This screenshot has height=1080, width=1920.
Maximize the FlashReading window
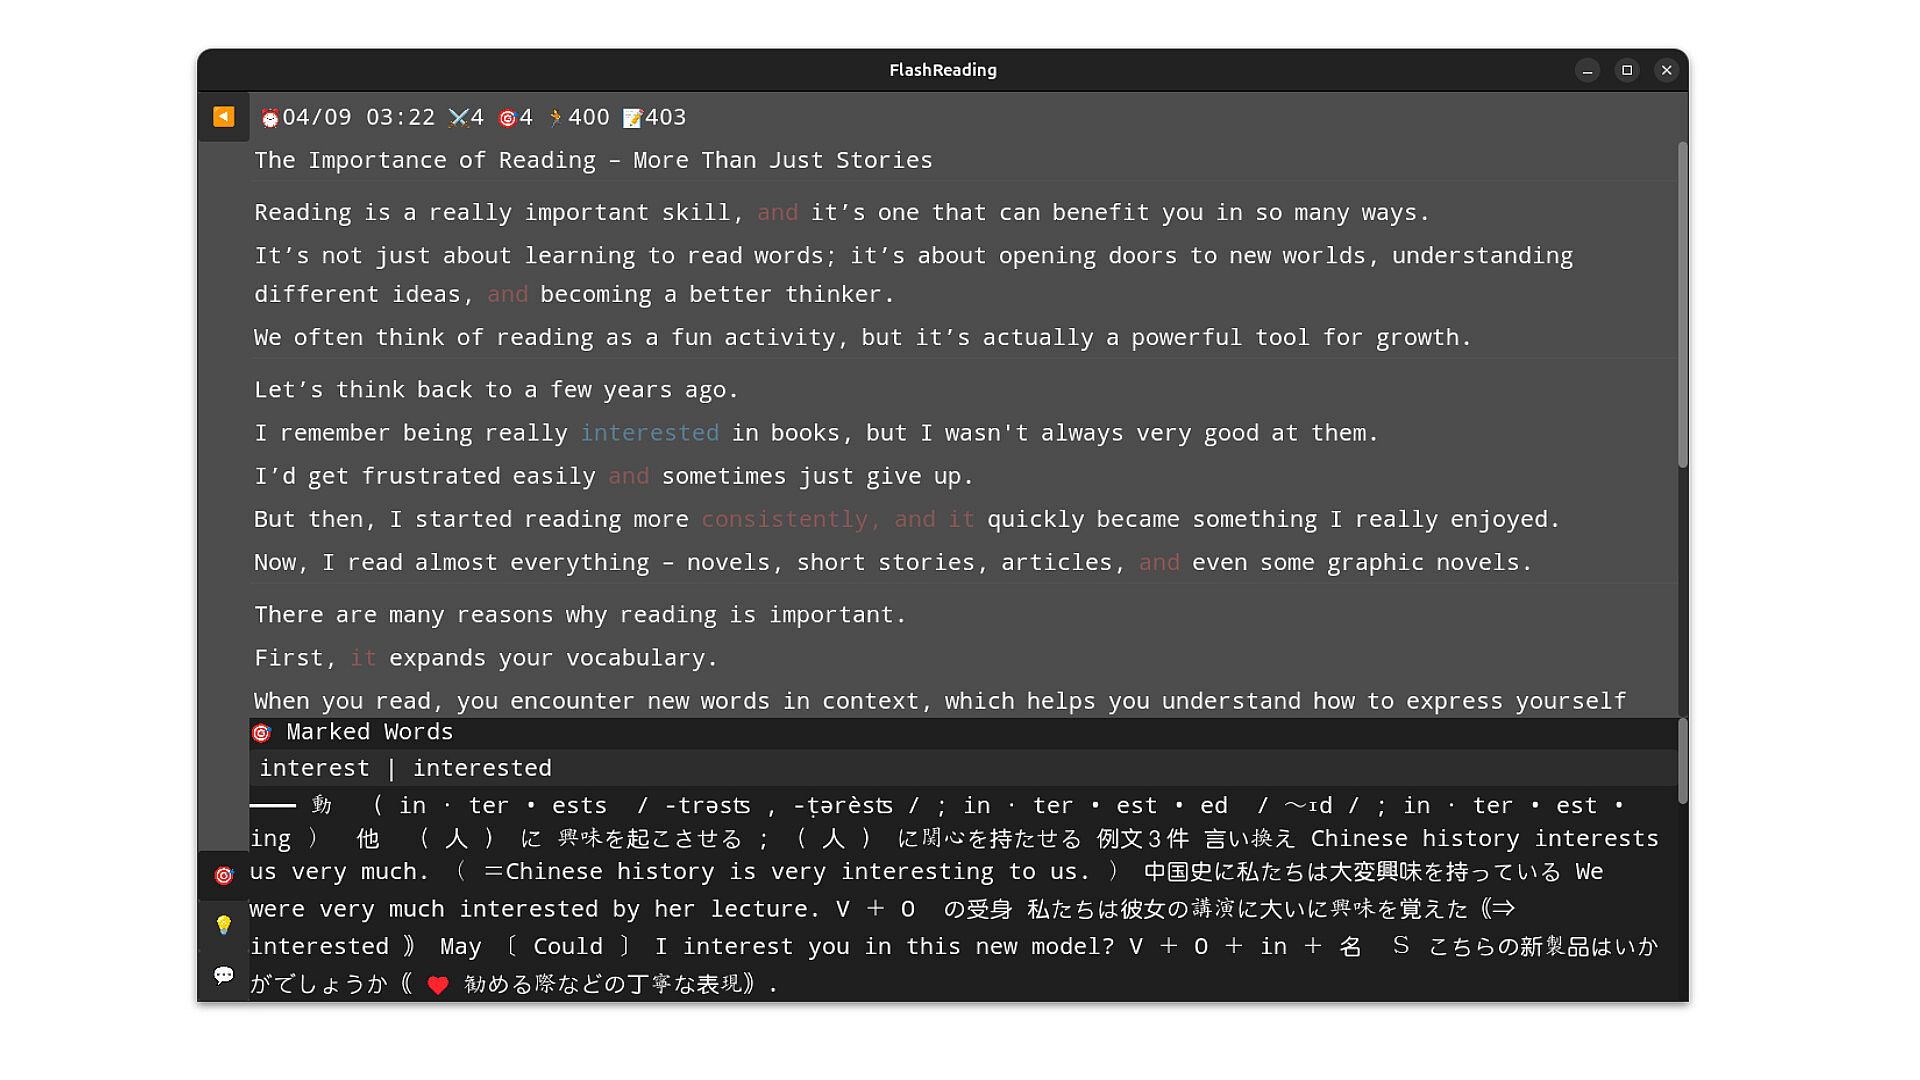click(1627, 70)
